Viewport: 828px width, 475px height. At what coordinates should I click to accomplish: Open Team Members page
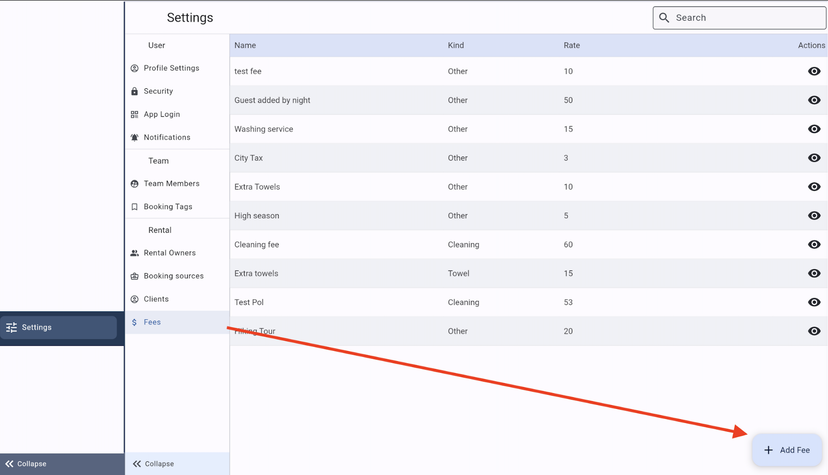[177, 184]
